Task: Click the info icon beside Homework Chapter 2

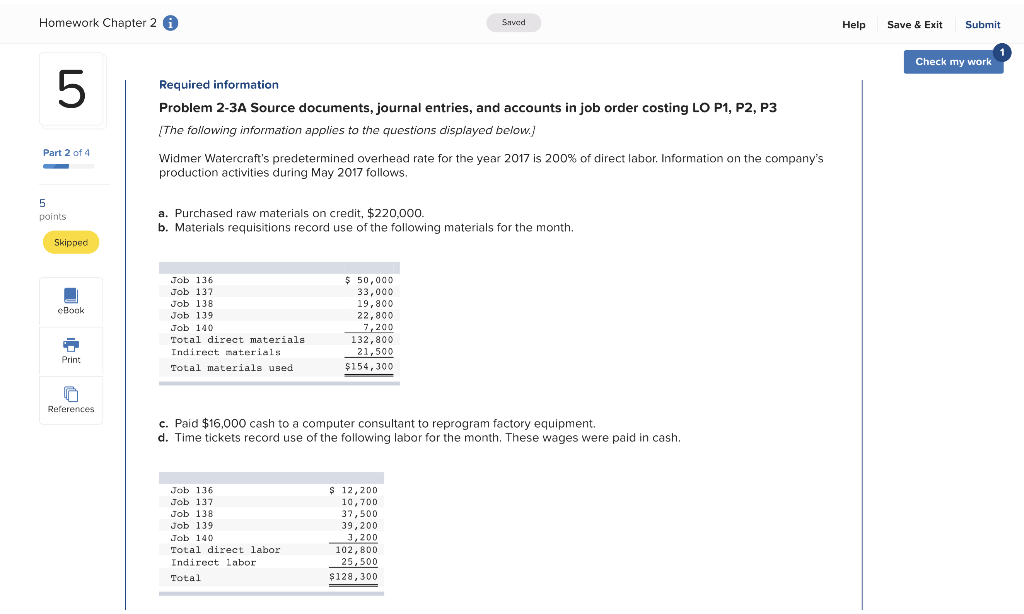Action: click(168, 22)
